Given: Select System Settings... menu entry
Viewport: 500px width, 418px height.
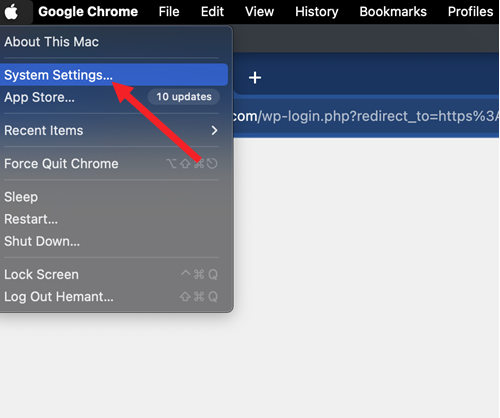Looking at the screenshot, I should [114, 75].
